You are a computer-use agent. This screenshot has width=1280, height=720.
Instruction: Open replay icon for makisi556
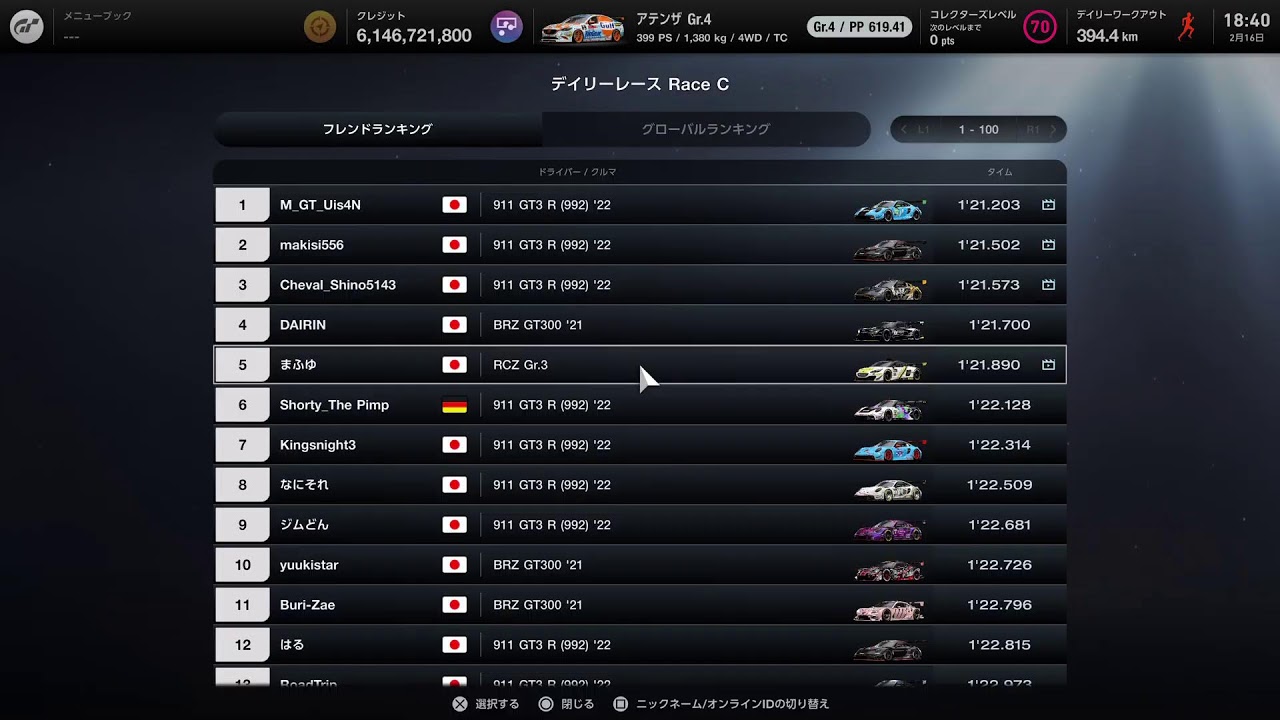tap(1048, 245)
